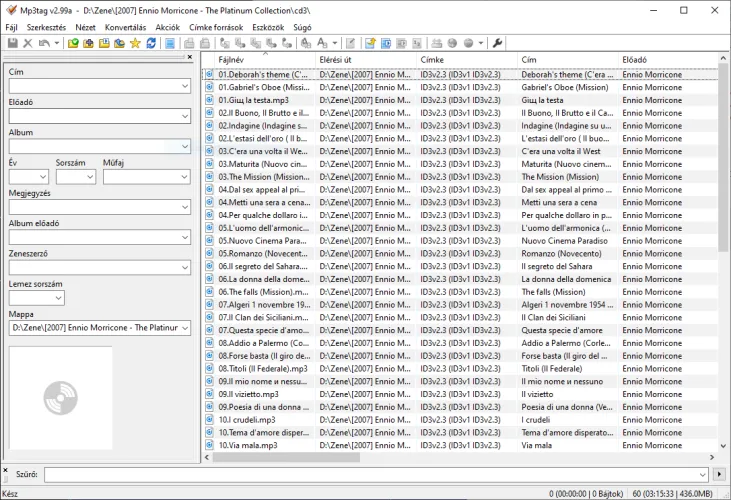Expand the Mappa folder path dropdown
The width and height of the screenshot is (731, 500).
[184, 328]
